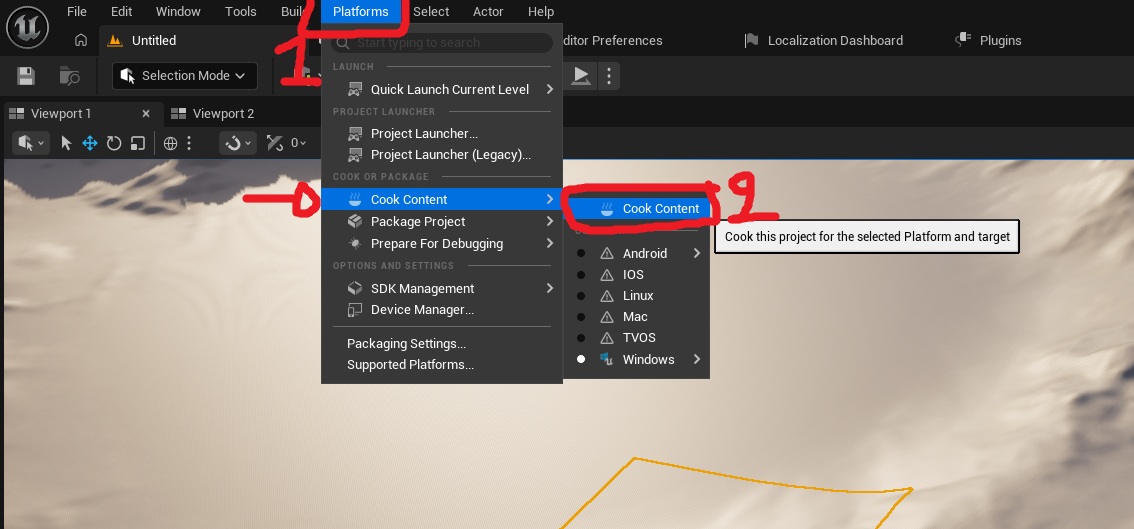Select the Mac platform radio bullet
This screenshot has width=1134, height=529.
581,317
